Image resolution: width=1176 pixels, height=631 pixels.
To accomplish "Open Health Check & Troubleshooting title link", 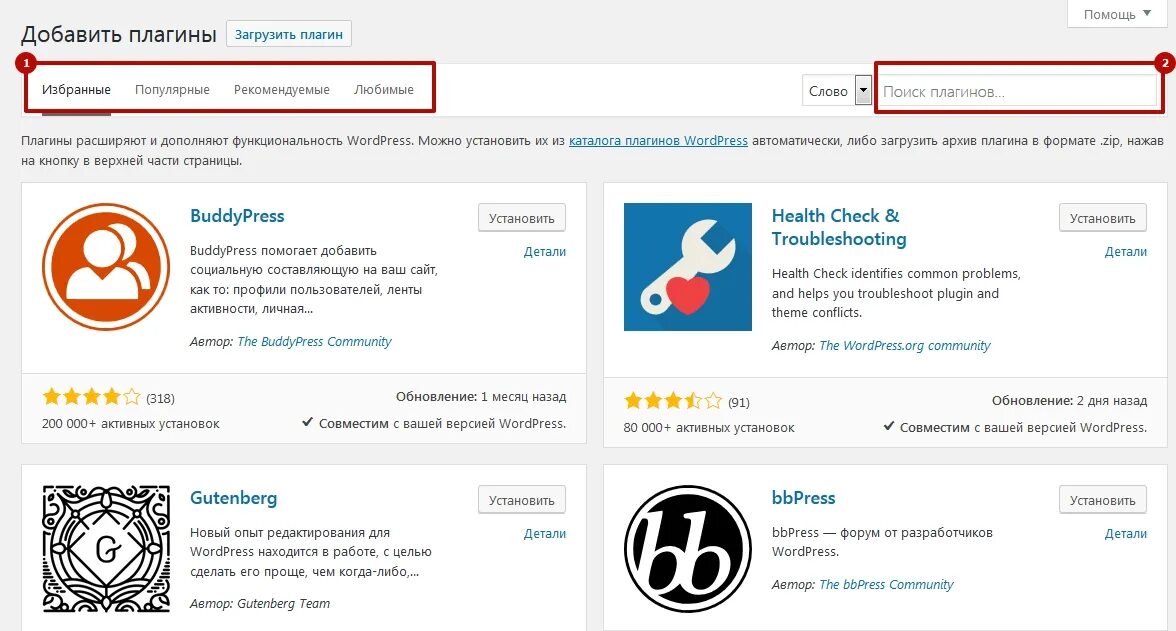I will point(839,227).
